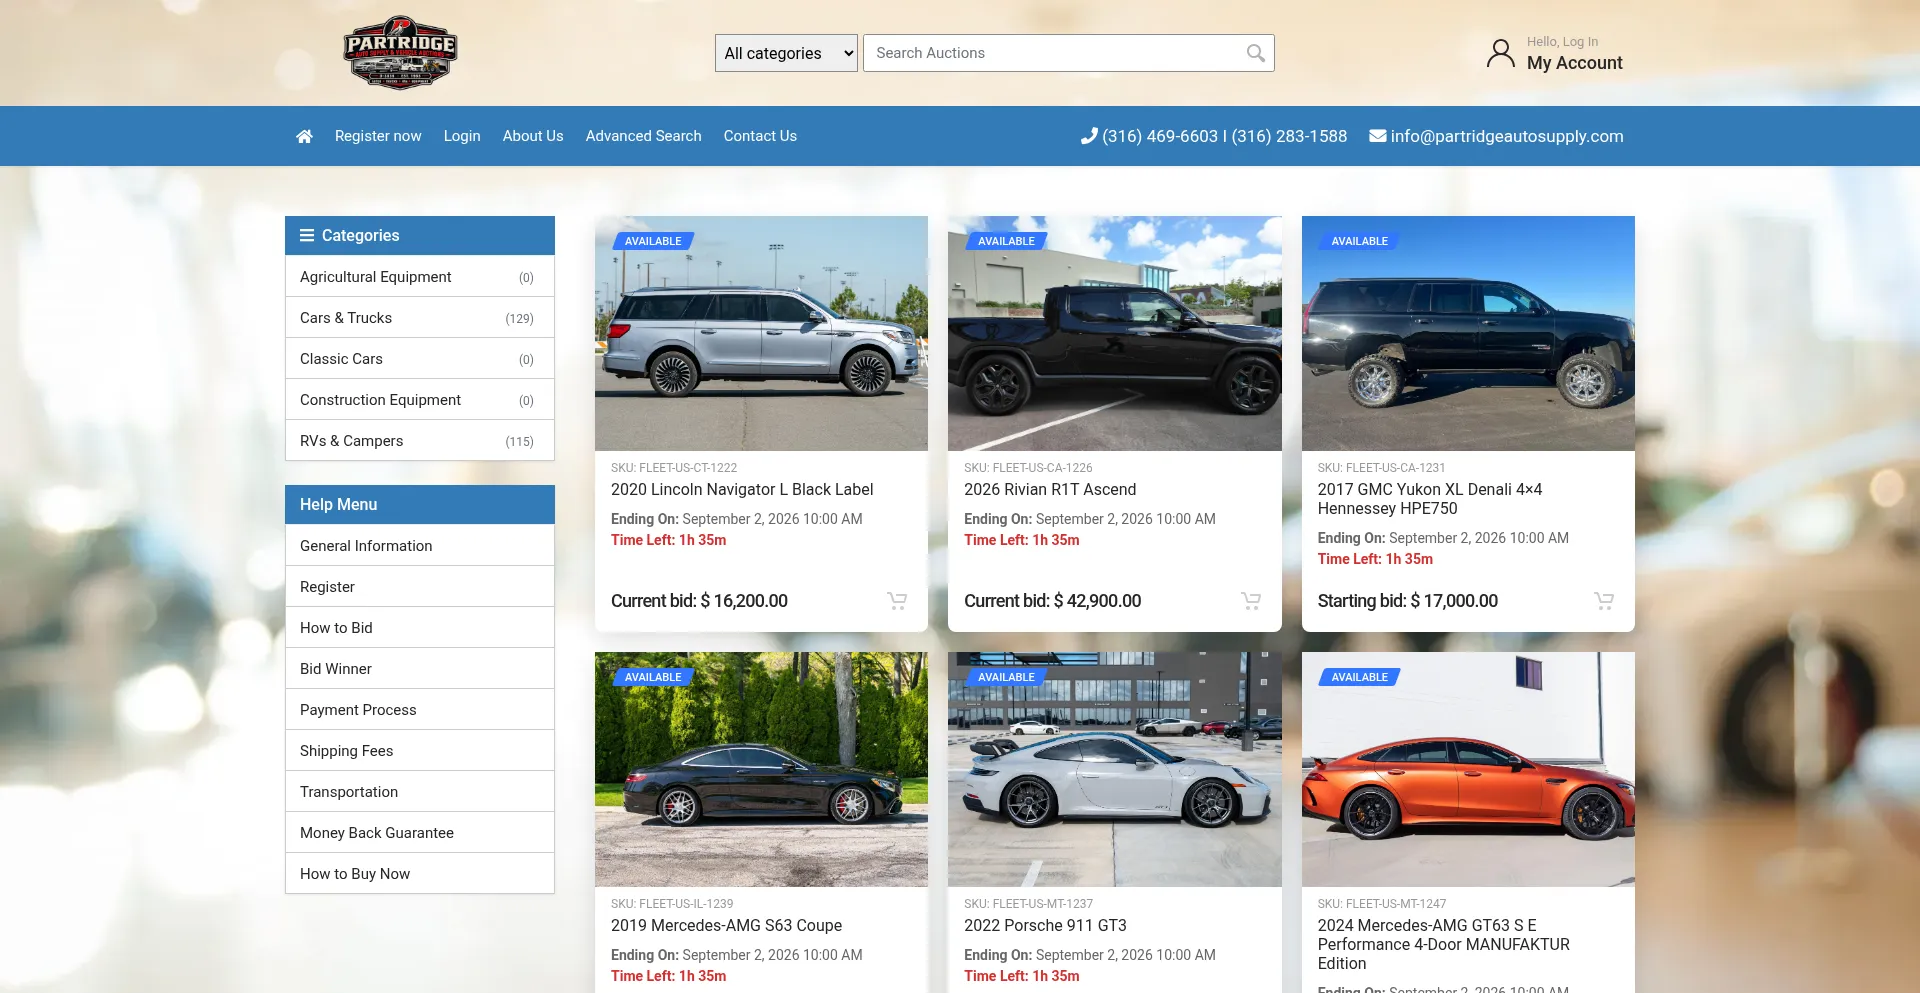Open Payment Process help page
The height and width of the screenshot is (993, 1920).
point(420,710)
